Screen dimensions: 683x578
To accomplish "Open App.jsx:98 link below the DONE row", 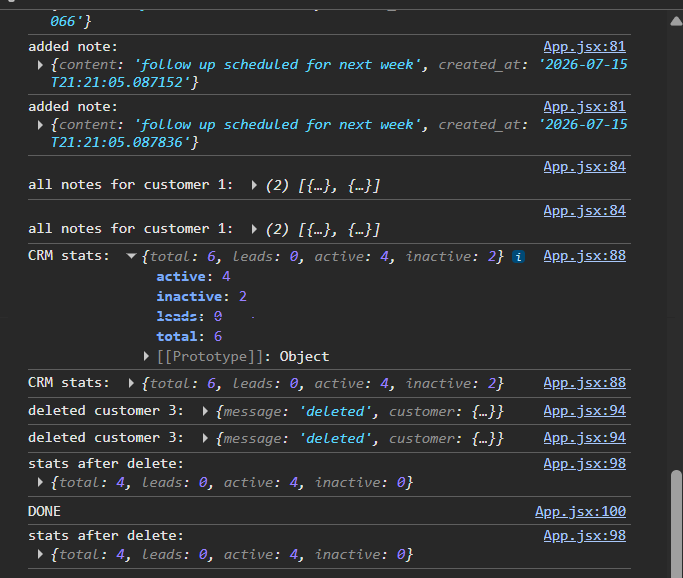I will tap(585, 536).
